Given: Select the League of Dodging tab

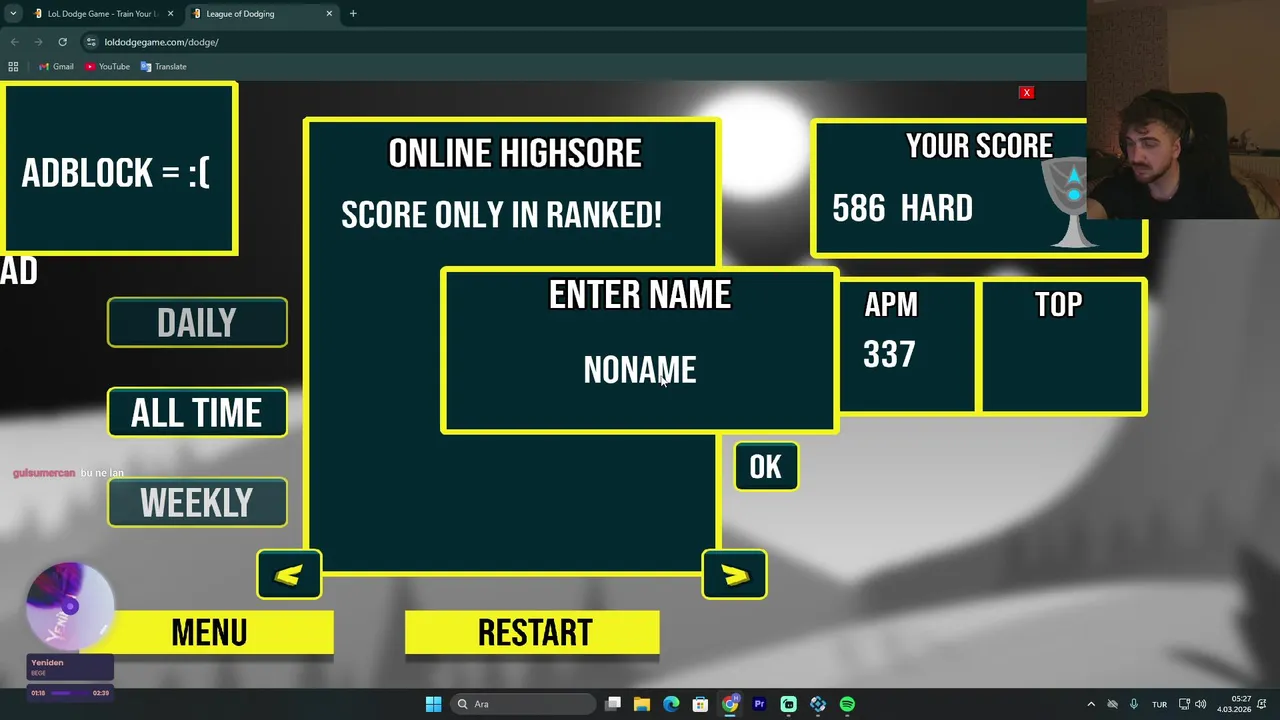Looking at the screenshot, I should [262, 14].
